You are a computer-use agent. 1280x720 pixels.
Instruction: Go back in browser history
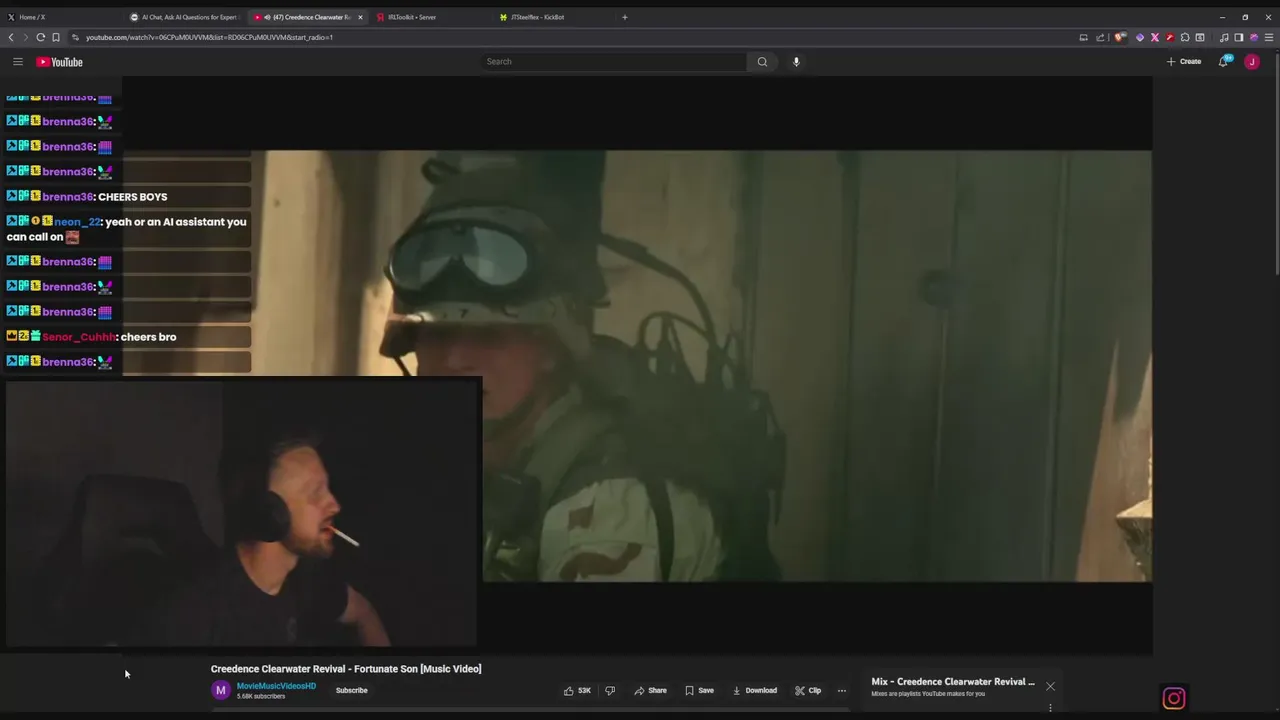[x=11, y=37]
